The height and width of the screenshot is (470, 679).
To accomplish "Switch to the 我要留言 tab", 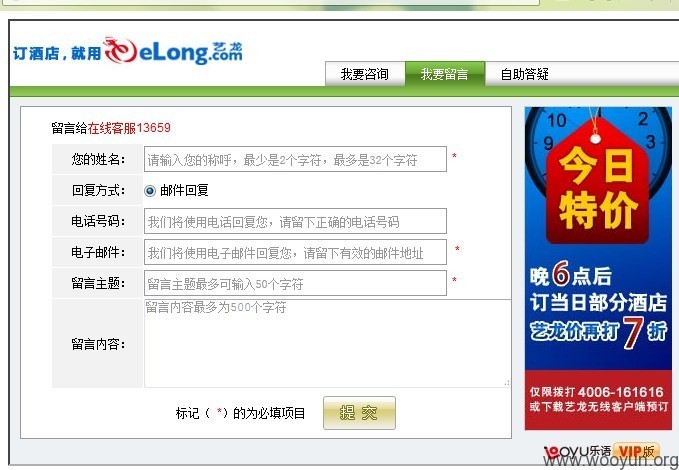I will click(x=445, y=74).
